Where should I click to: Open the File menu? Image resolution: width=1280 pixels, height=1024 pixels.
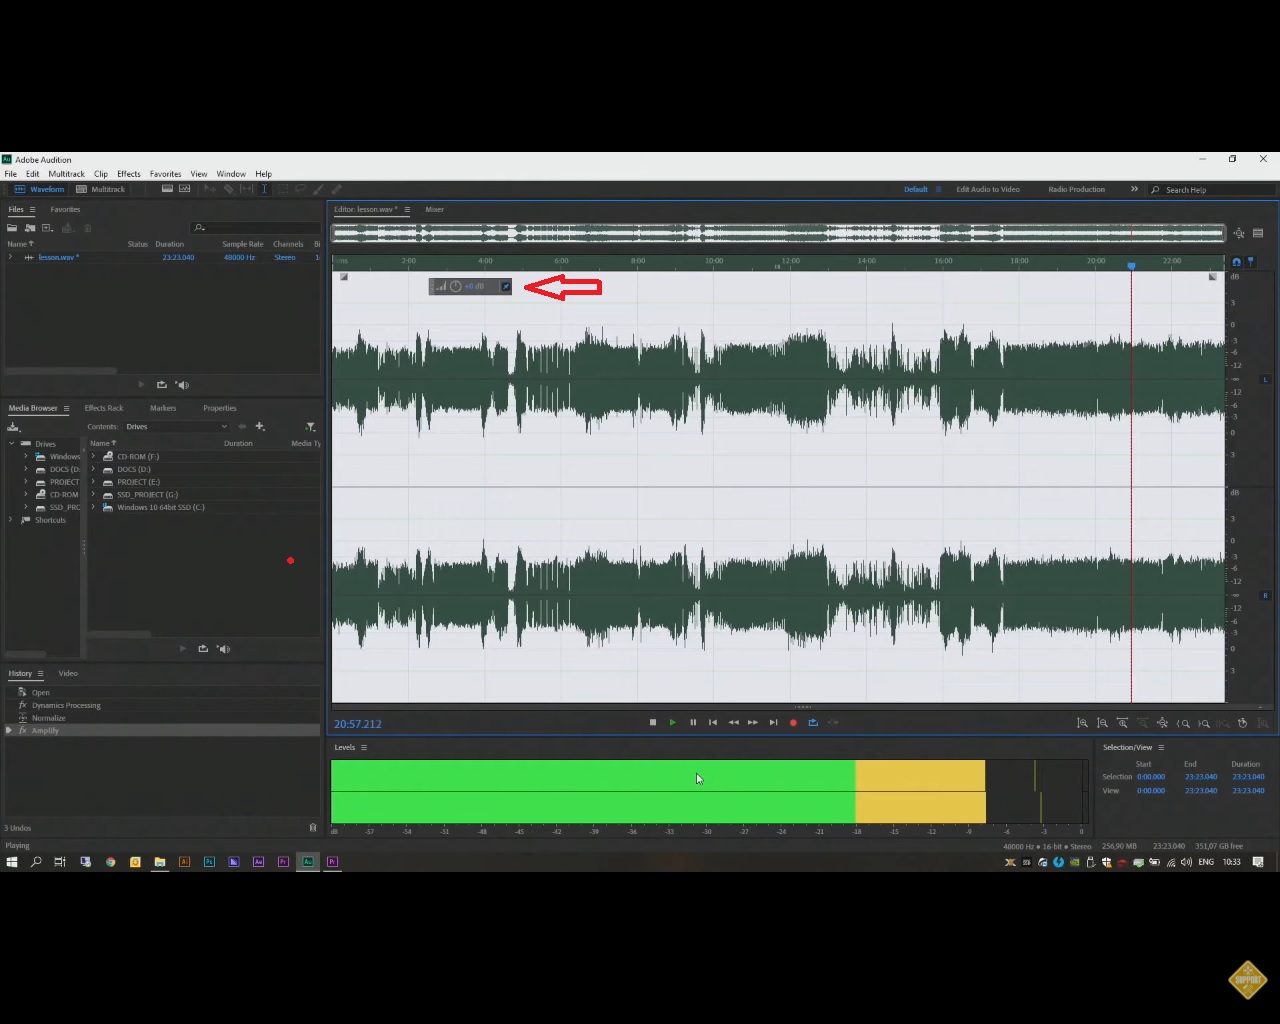pyautogui.click(x=11, y=174)
